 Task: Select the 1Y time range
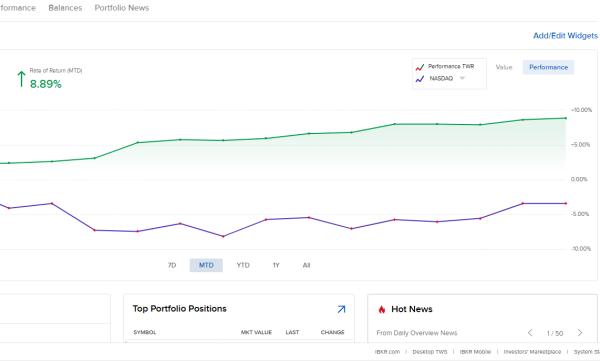[x=276, y=265]
